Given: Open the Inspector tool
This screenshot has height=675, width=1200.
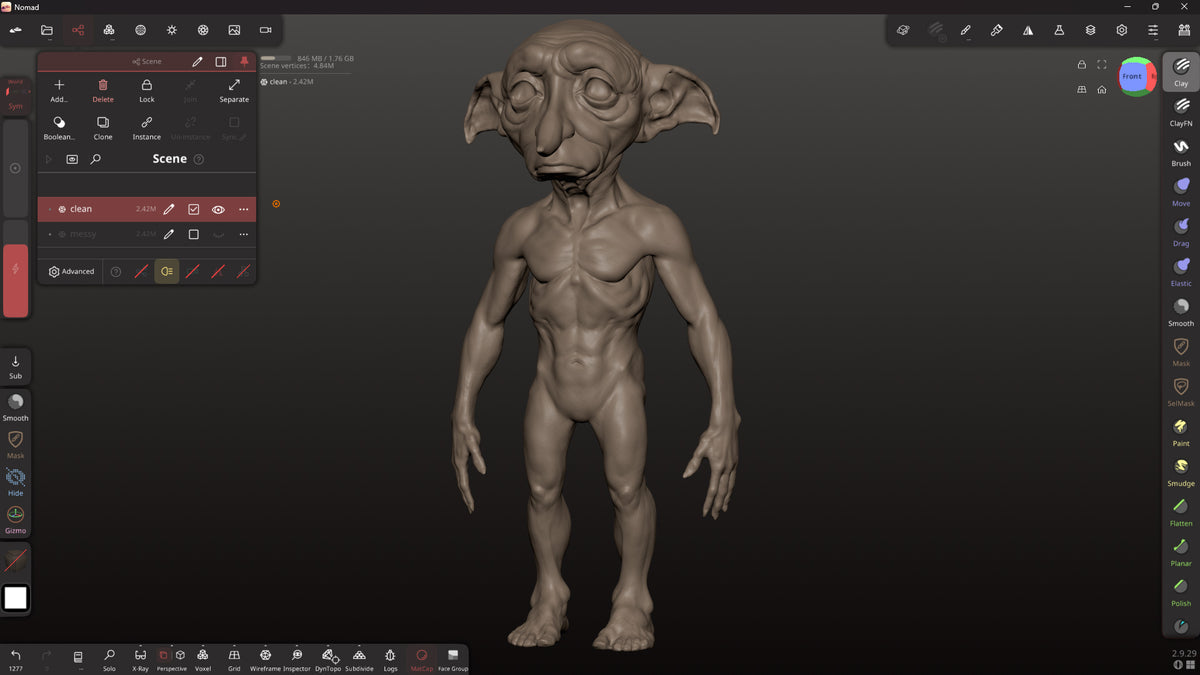Looking at the screenshot, I should click(x=297, y=659).
